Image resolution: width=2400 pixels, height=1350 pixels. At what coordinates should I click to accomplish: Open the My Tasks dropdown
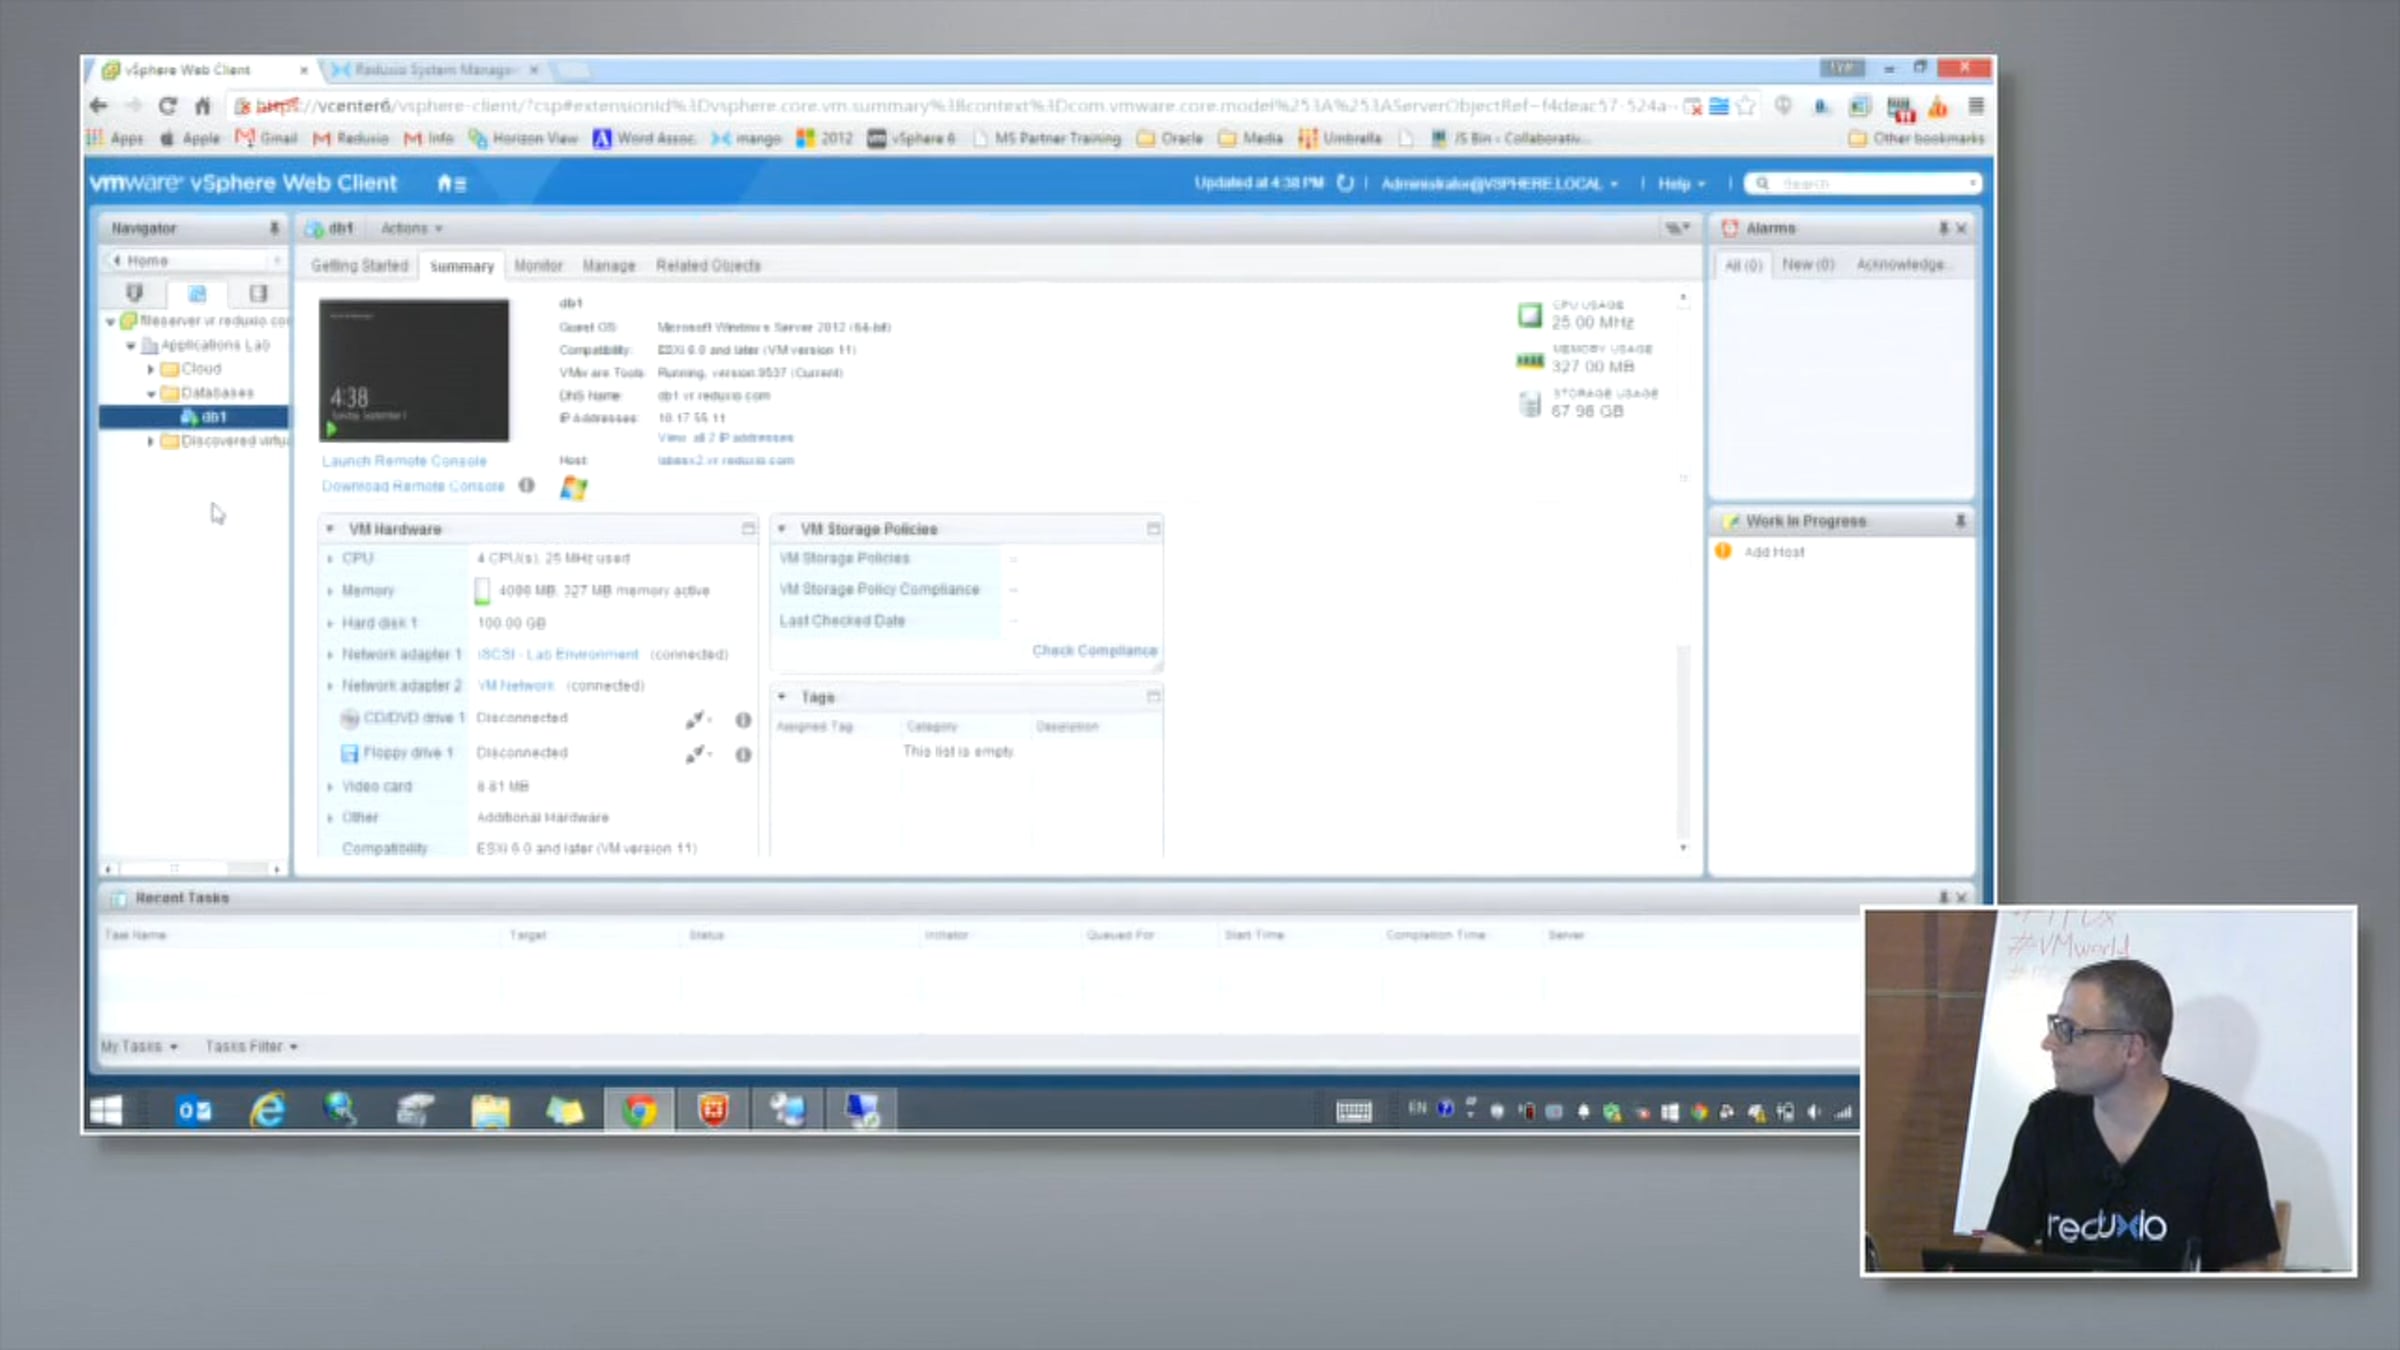click(x=139, y=1046)
